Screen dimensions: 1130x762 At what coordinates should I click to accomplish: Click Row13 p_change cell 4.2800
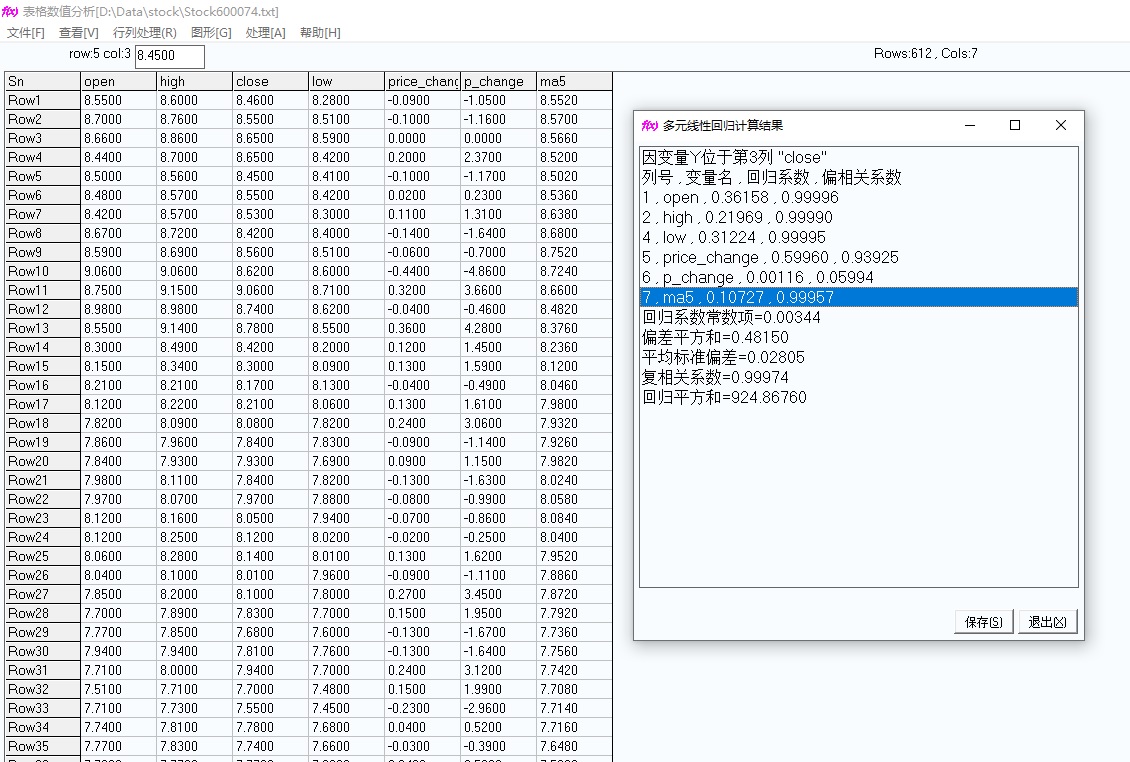tap(499, 328)
